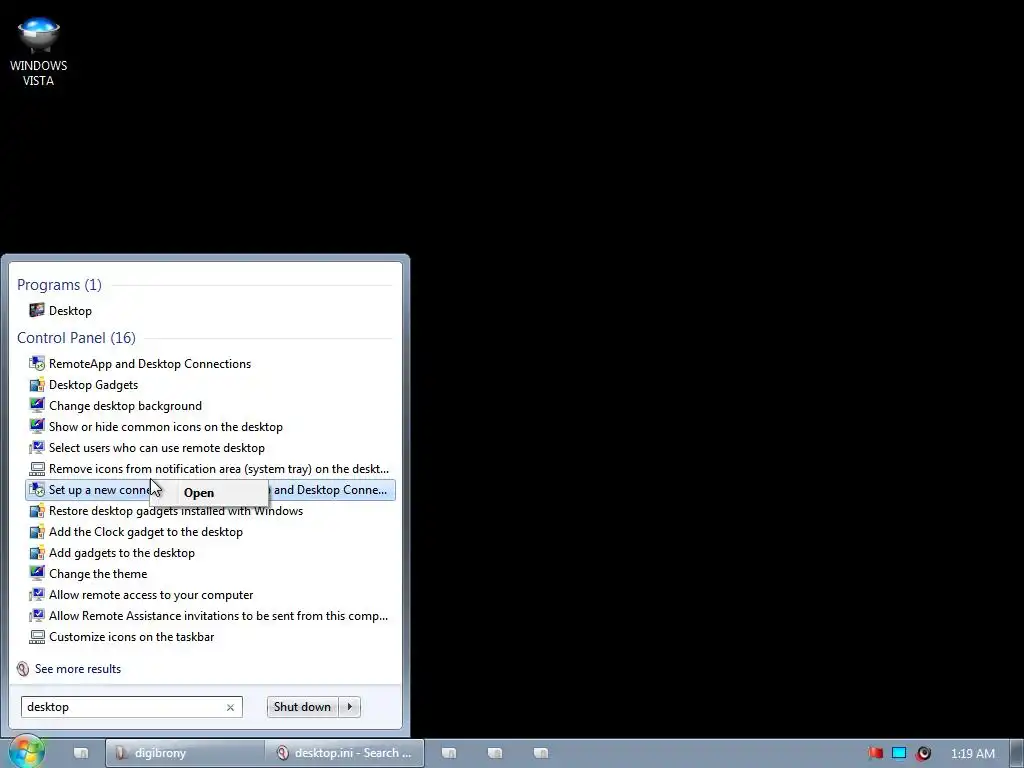
Task: Click taskbar icon left of digibrony
Action: click(81, 753)
